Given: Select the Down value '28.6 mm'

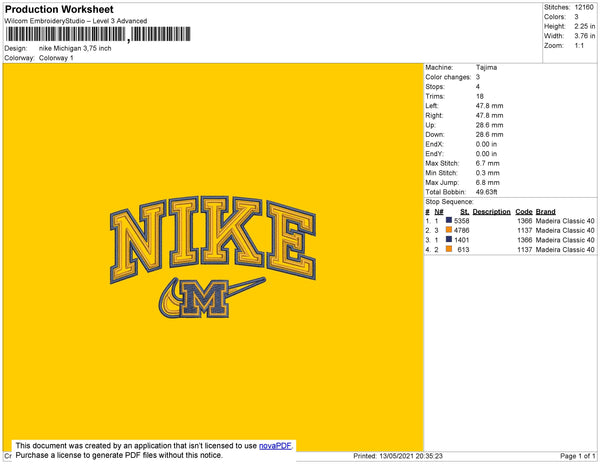Looking at the screenshot, I should tap(489, 135).
